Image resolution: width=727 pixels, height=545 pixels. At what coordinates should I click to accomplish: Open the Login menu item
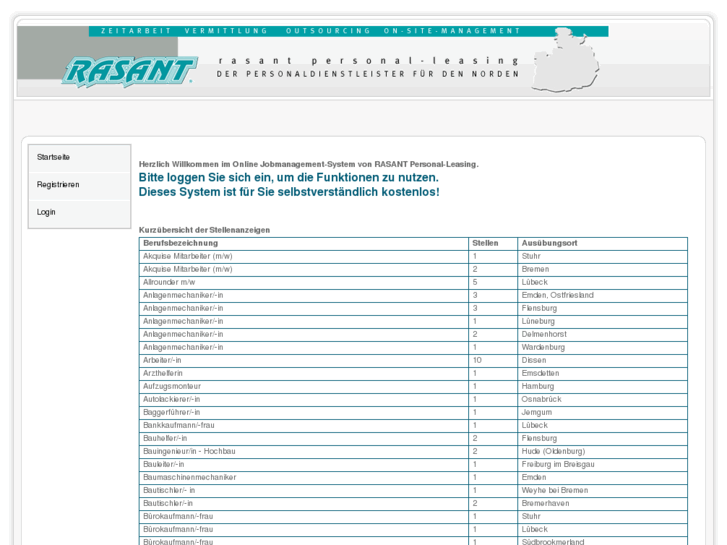(79, 212)
